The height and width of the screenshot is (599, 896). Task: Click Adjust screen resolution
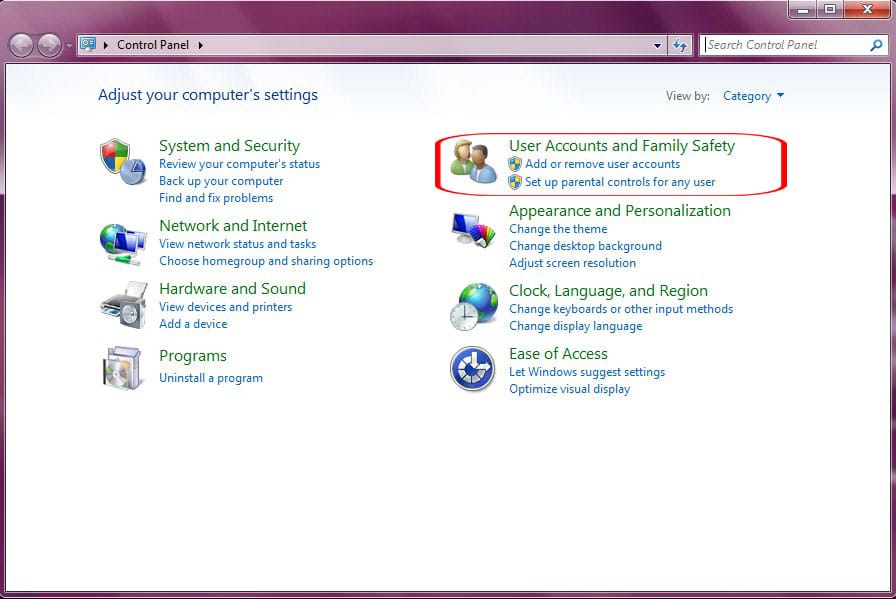pyautogui.click(x=572, y=263)
